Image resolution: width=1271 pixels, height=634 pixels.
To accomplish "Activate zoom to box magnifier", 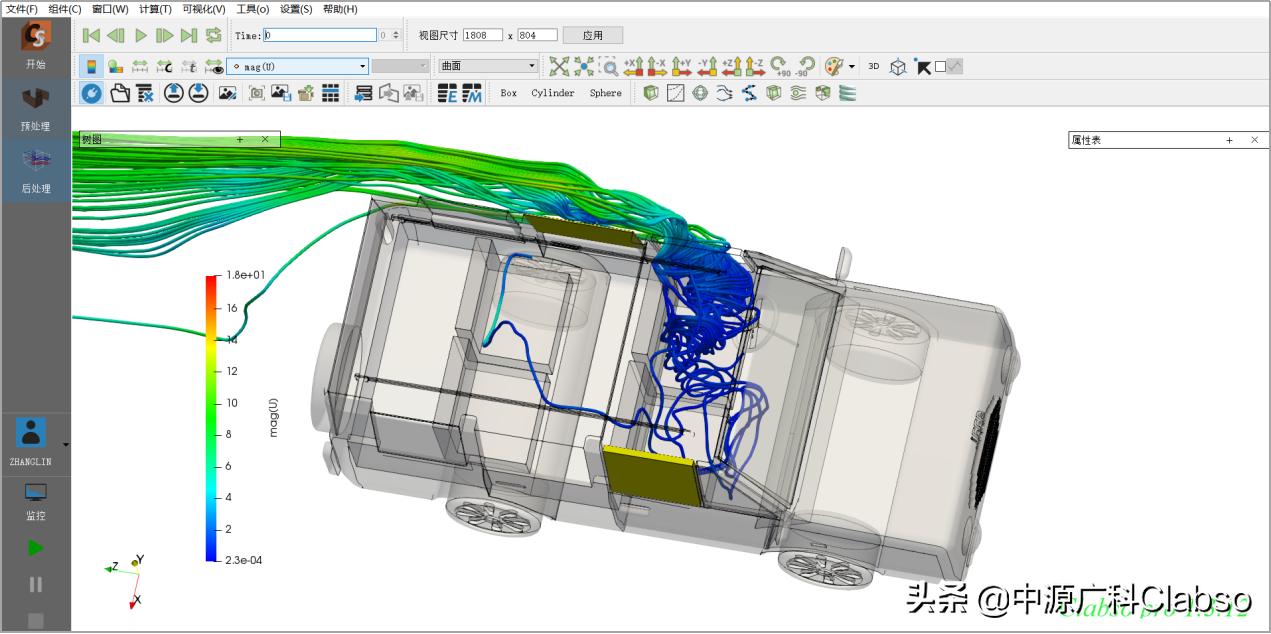I will pyautogui.click(x=609, y=66).
